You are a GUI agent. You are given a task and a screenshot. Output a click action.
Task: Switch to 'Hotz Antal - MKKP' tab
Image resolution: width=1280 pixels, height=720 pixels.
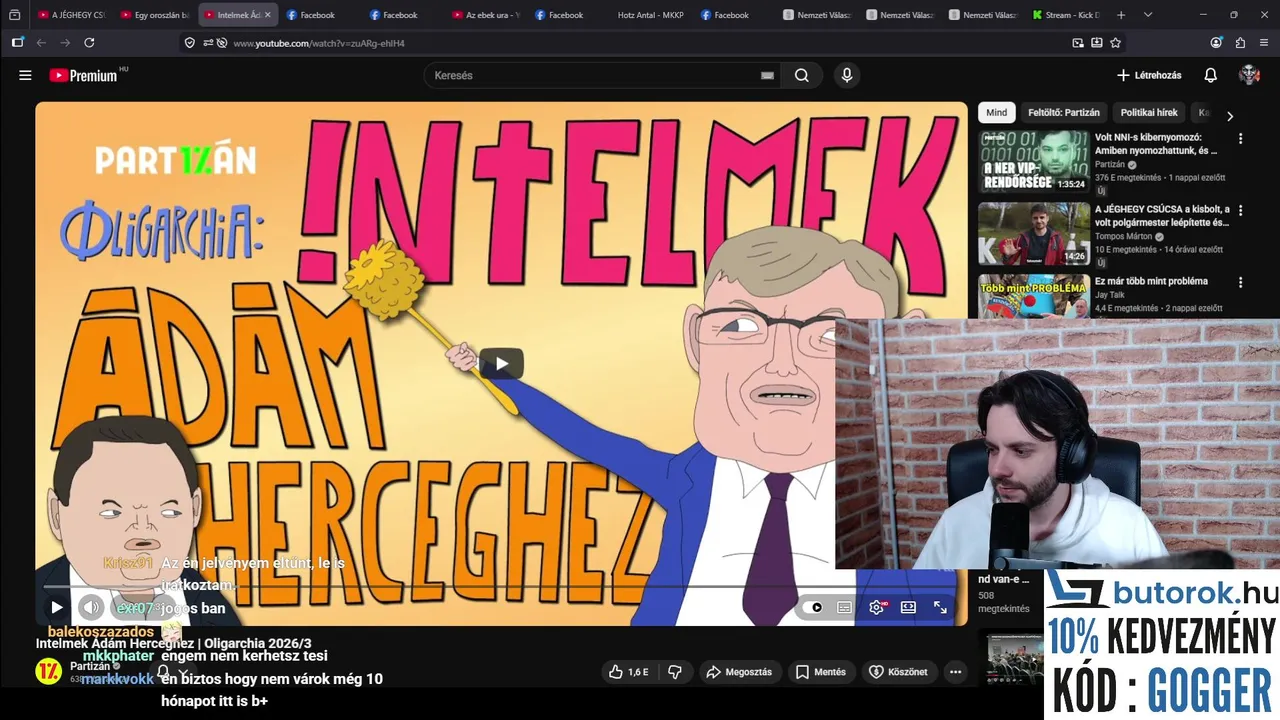pos(651,15)
